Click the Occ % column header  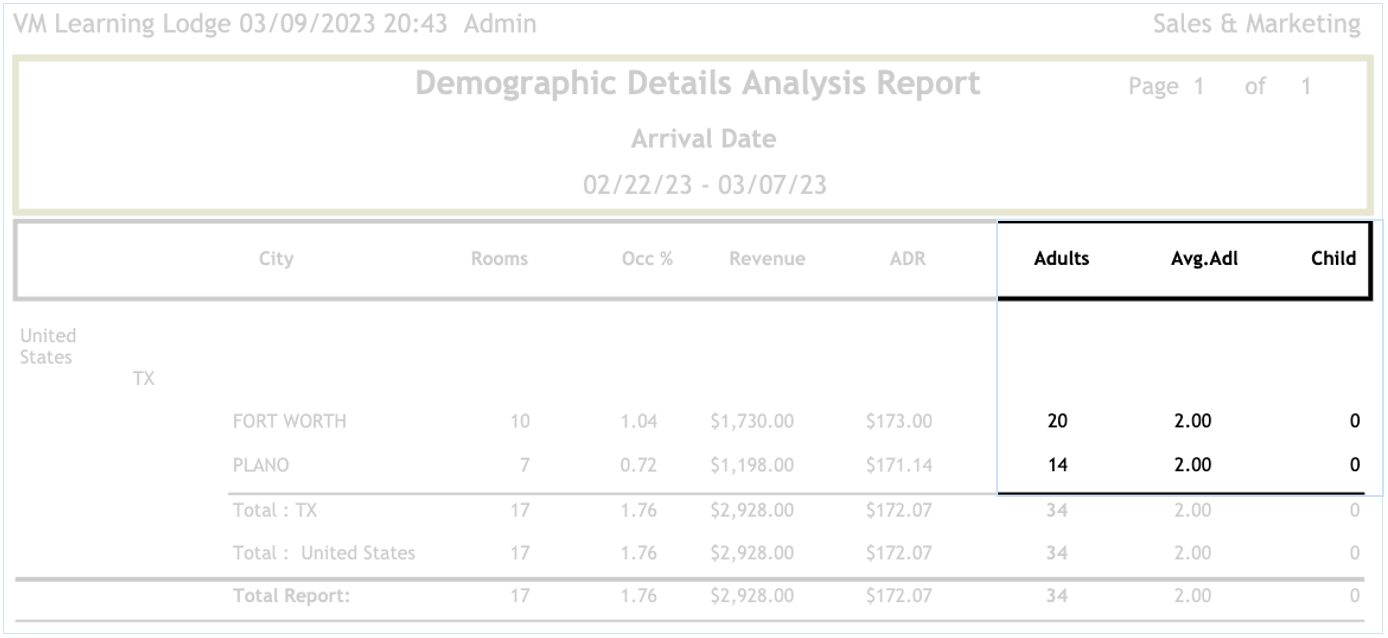pyautogui.click(x=646, y=259)
